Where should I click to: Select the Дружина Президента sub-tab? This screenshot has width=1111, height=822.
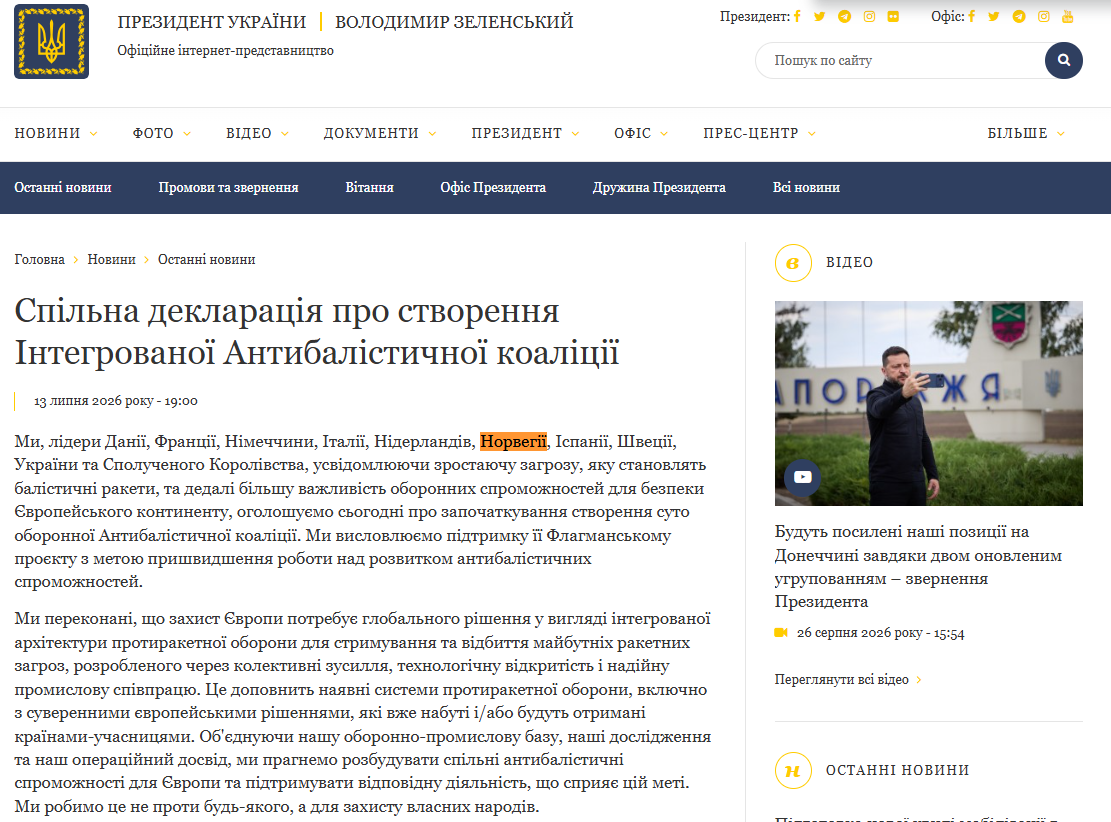(659, 188)
